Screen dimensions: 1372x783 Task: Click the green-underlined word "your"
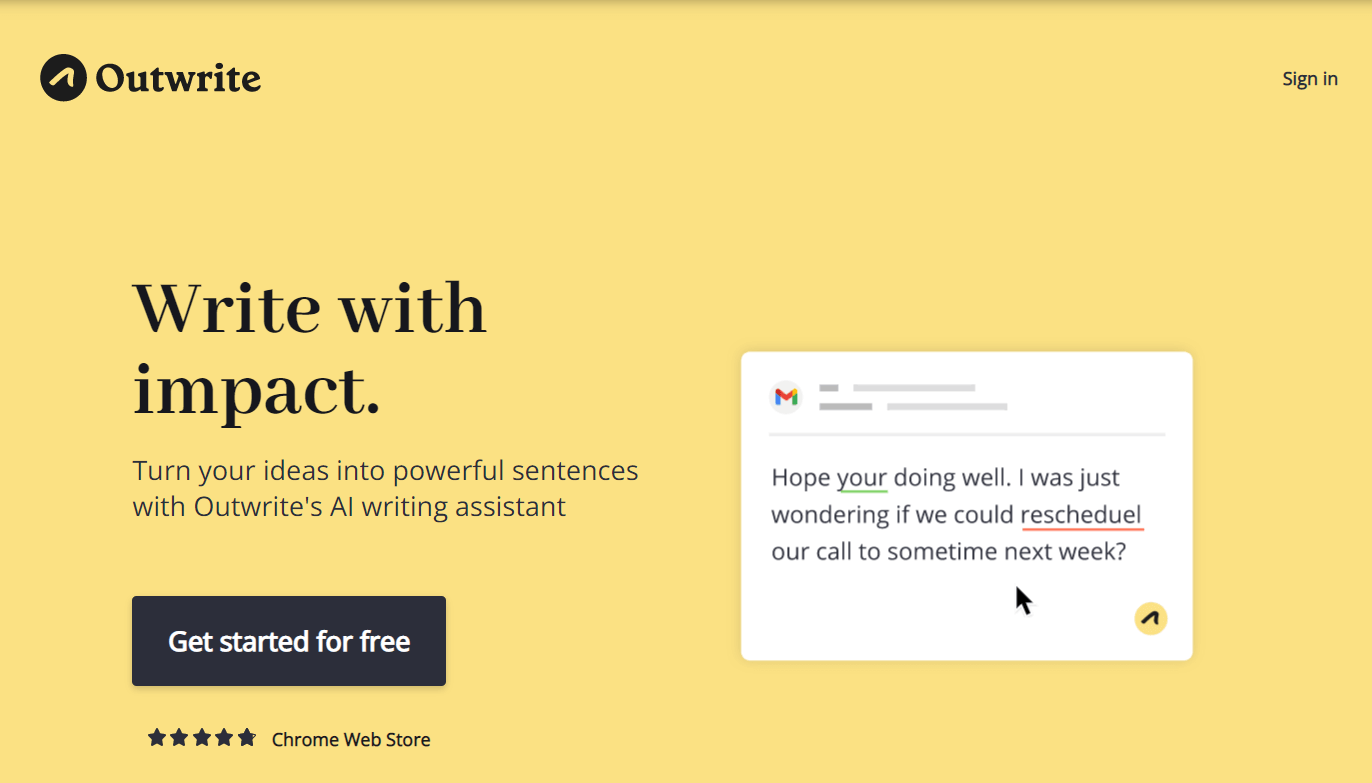(862, 478)
